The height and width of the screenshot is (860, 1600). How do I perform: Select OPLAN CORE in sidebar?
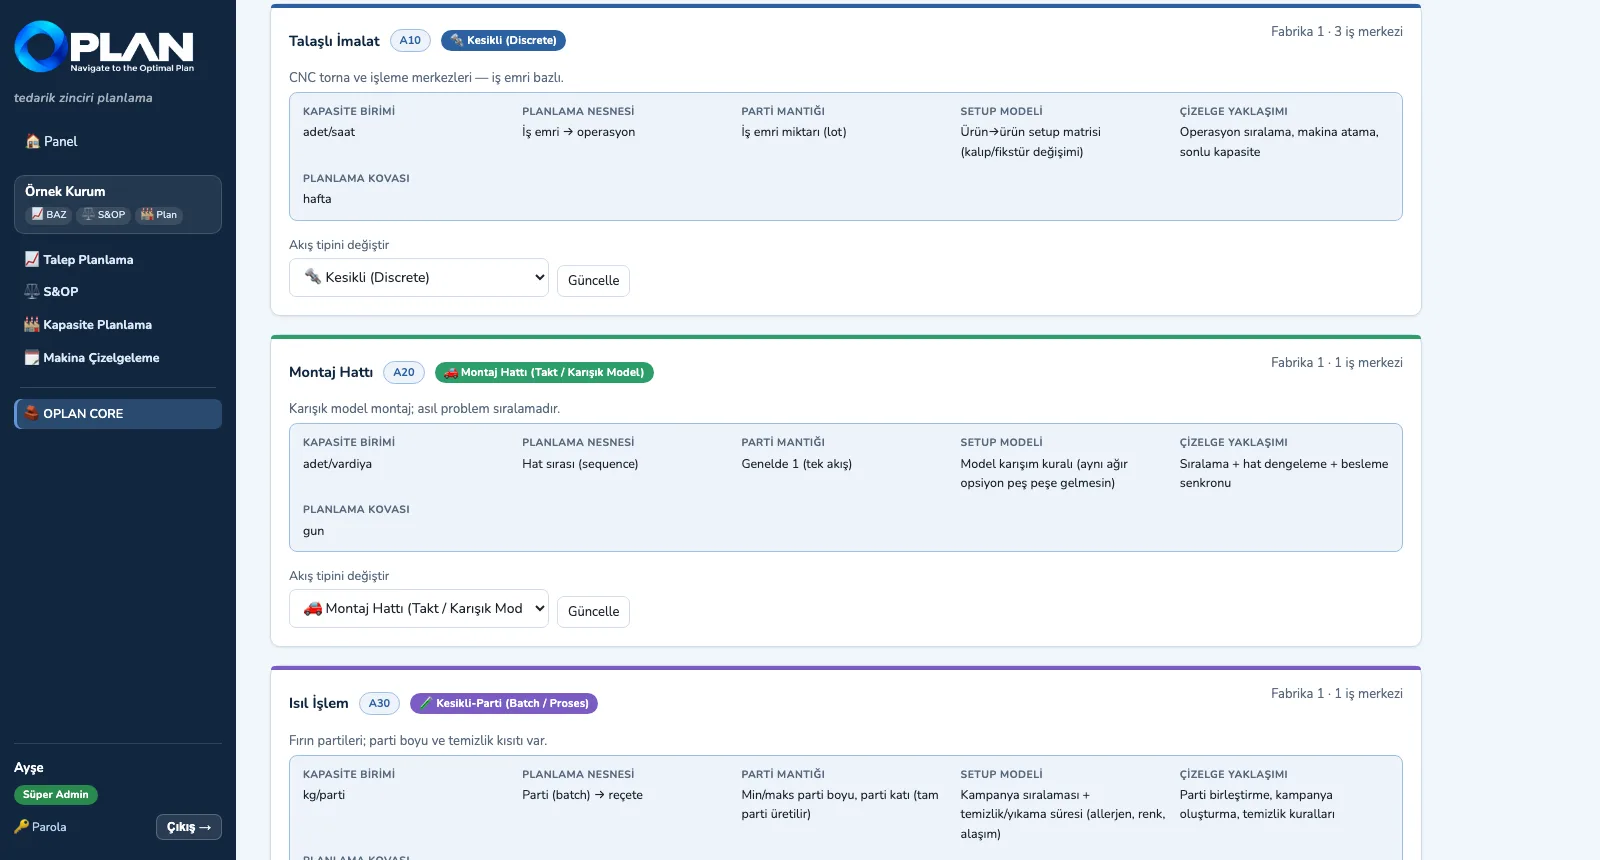[118, 414]
